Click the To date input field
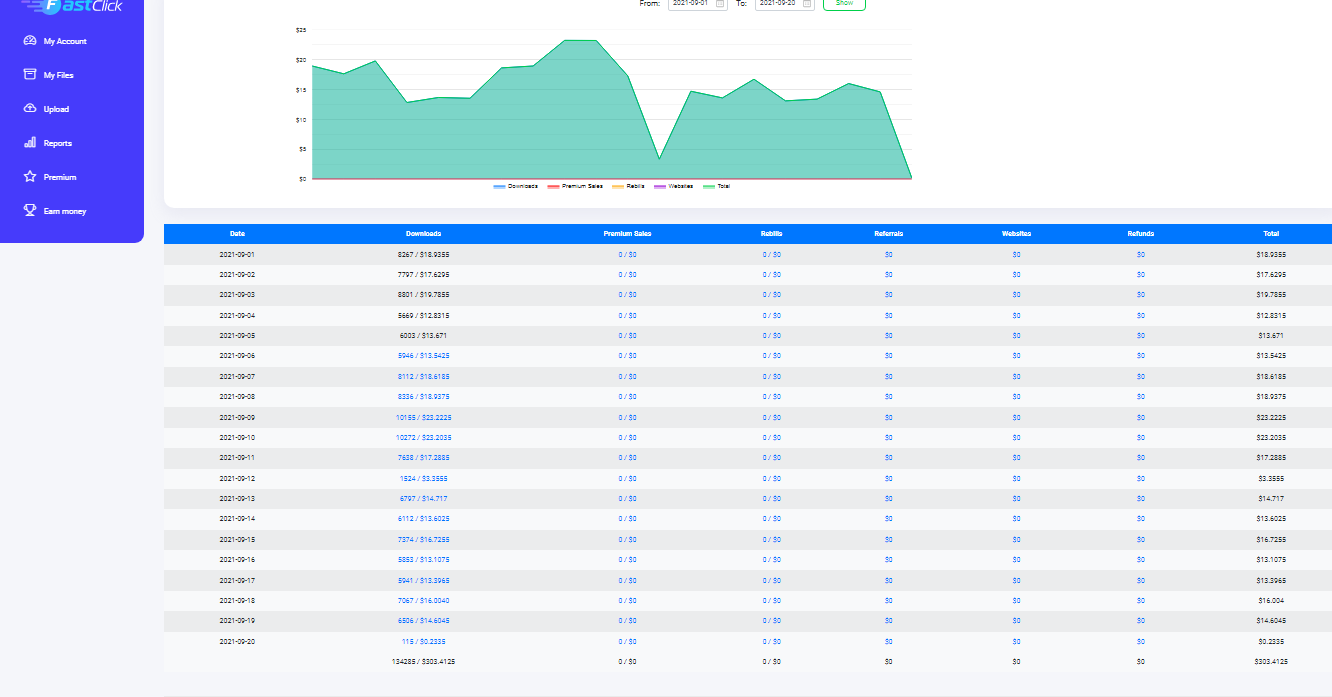Screen dimensions: 1332x697 pos(779,4)
